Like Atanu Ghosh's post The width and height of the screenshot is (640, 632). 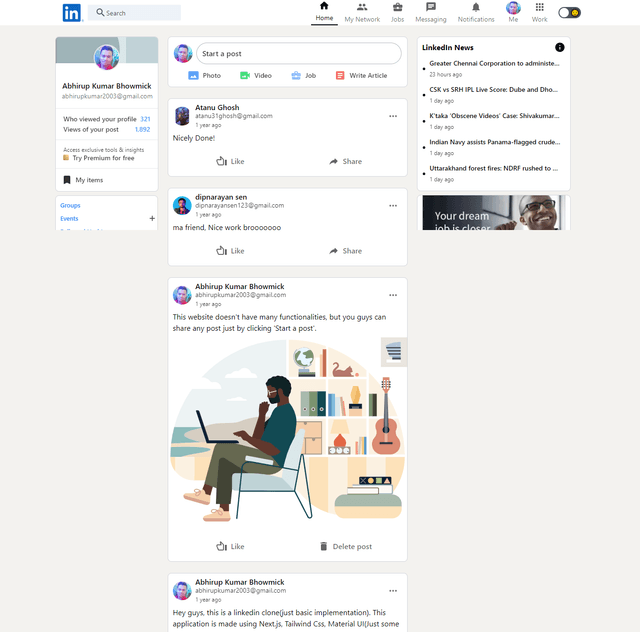230,161
